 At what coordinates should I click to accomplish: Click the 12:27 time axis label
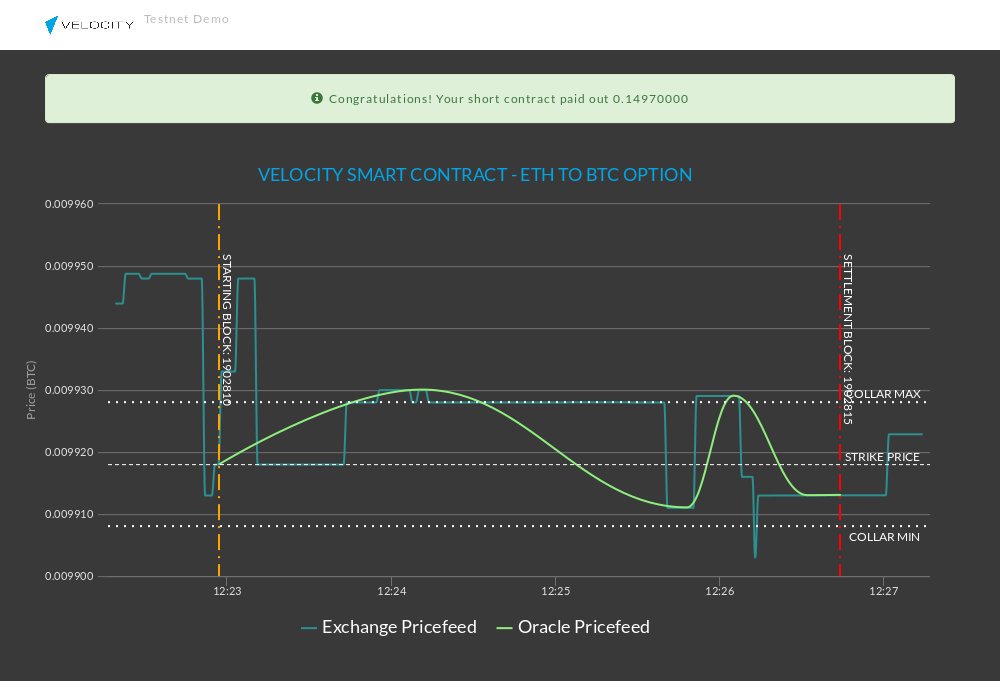[x=883, y=592]
